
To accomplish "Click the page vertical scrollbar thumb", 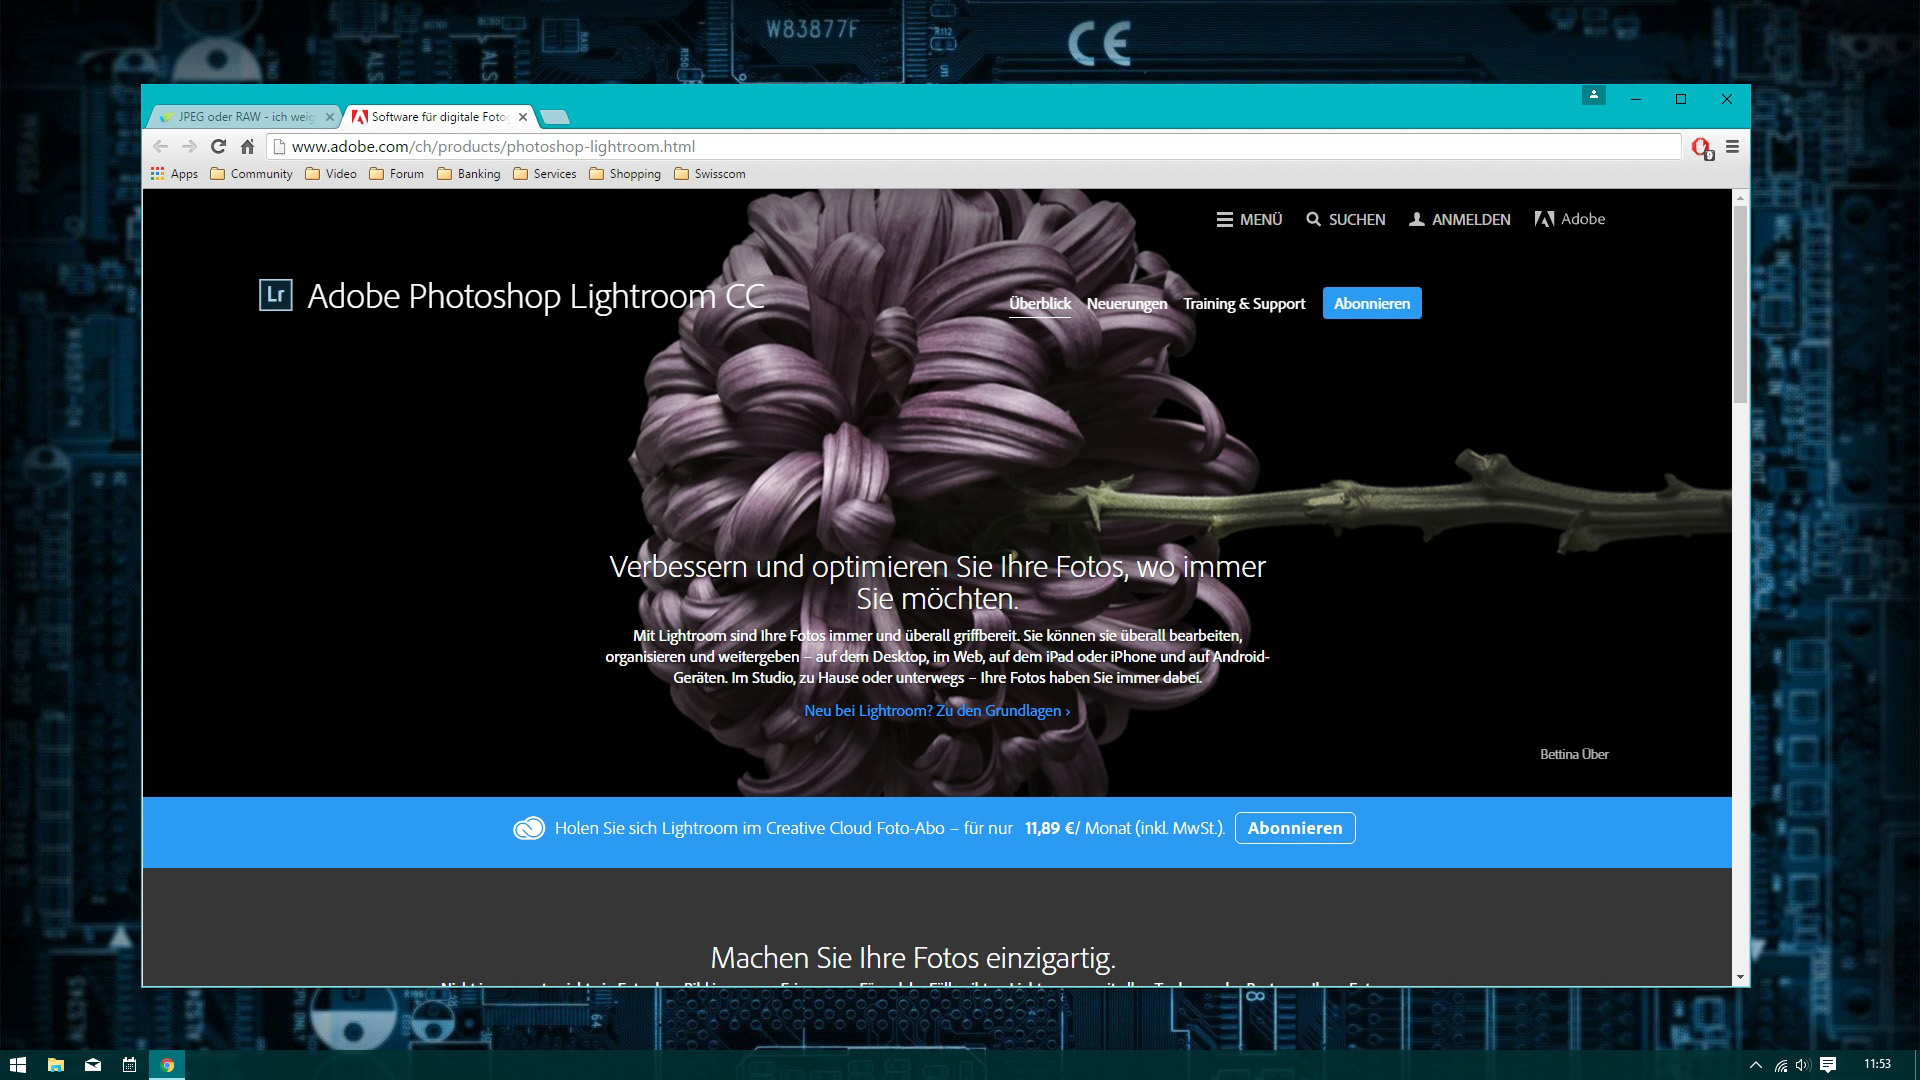I will tap(1740, 305).
